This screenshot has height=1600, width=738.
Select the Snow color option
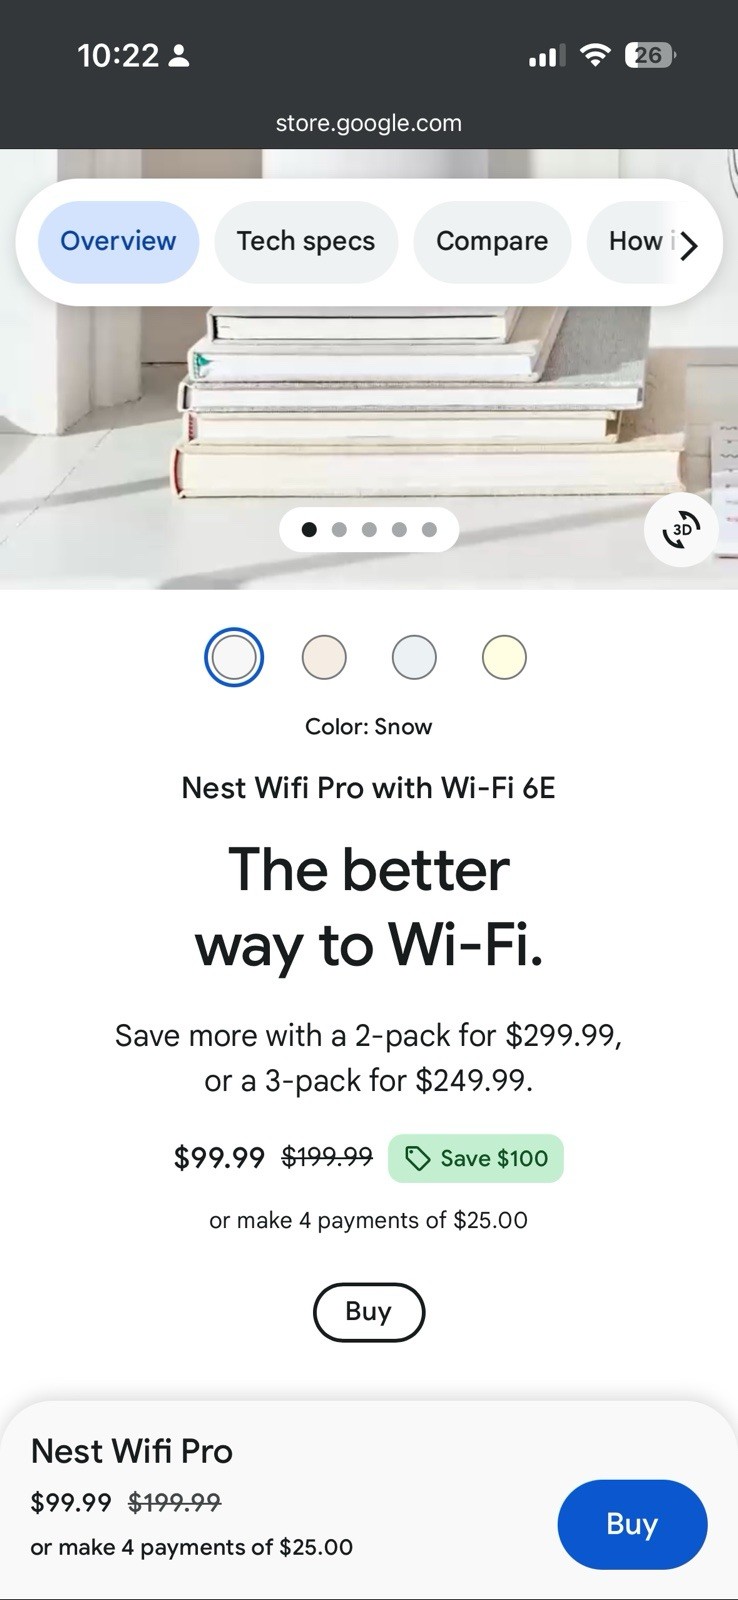point(234,657)
